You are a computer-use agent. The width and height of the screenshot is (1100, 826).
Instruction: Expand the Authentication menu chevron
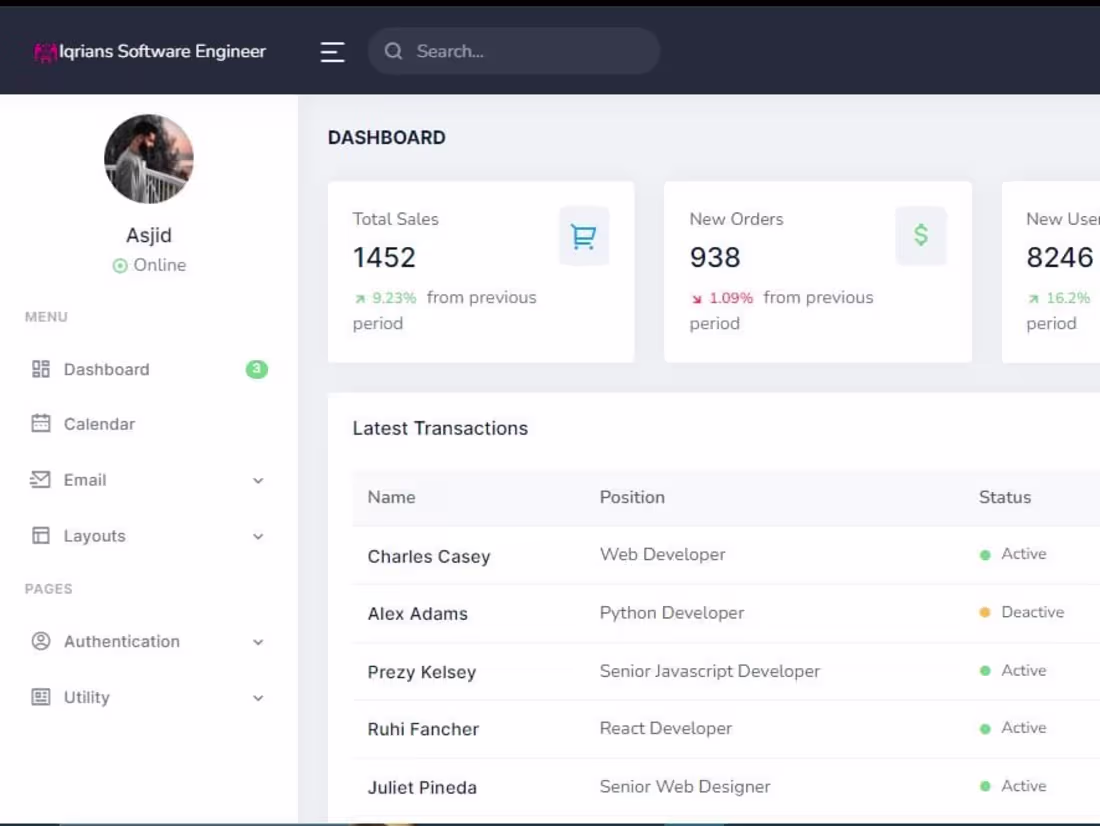pyautogui.click(x=259, y=642)
